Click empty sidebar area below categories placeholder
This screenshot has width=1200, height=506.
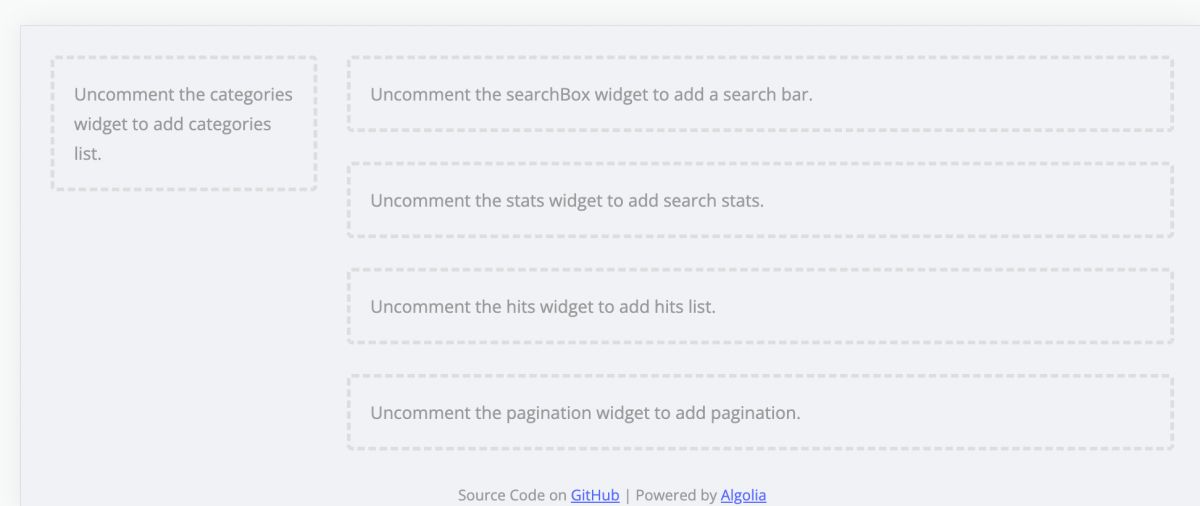click(184, 320)
